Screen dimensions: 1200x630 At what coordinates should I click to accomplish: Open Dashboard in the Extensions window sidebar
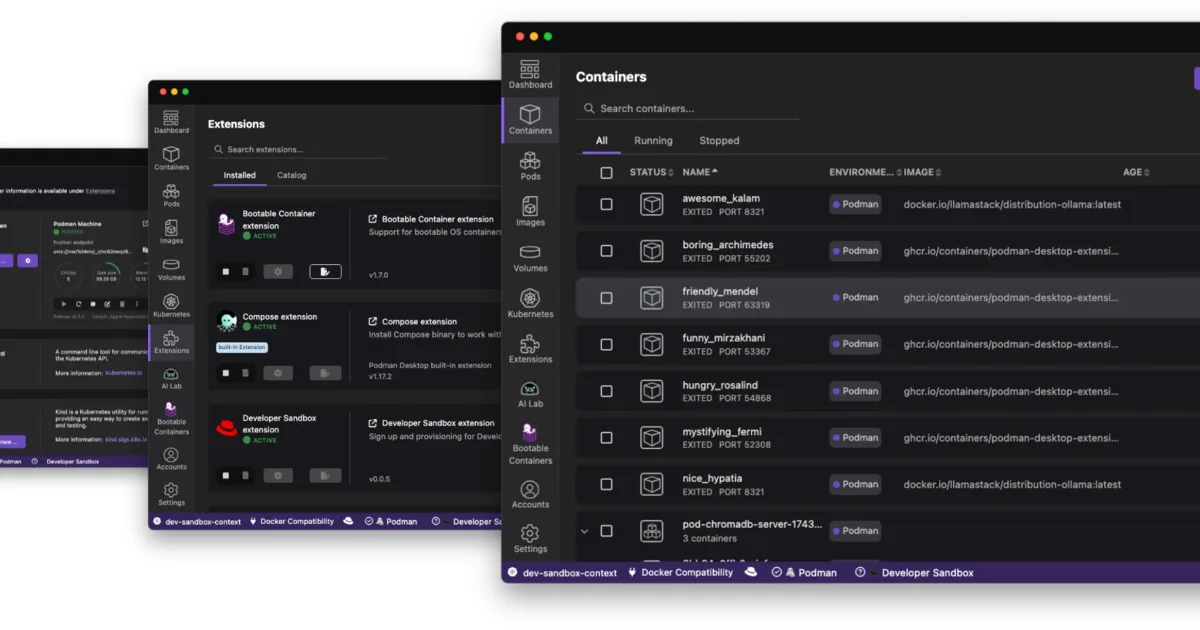[171, 122]
